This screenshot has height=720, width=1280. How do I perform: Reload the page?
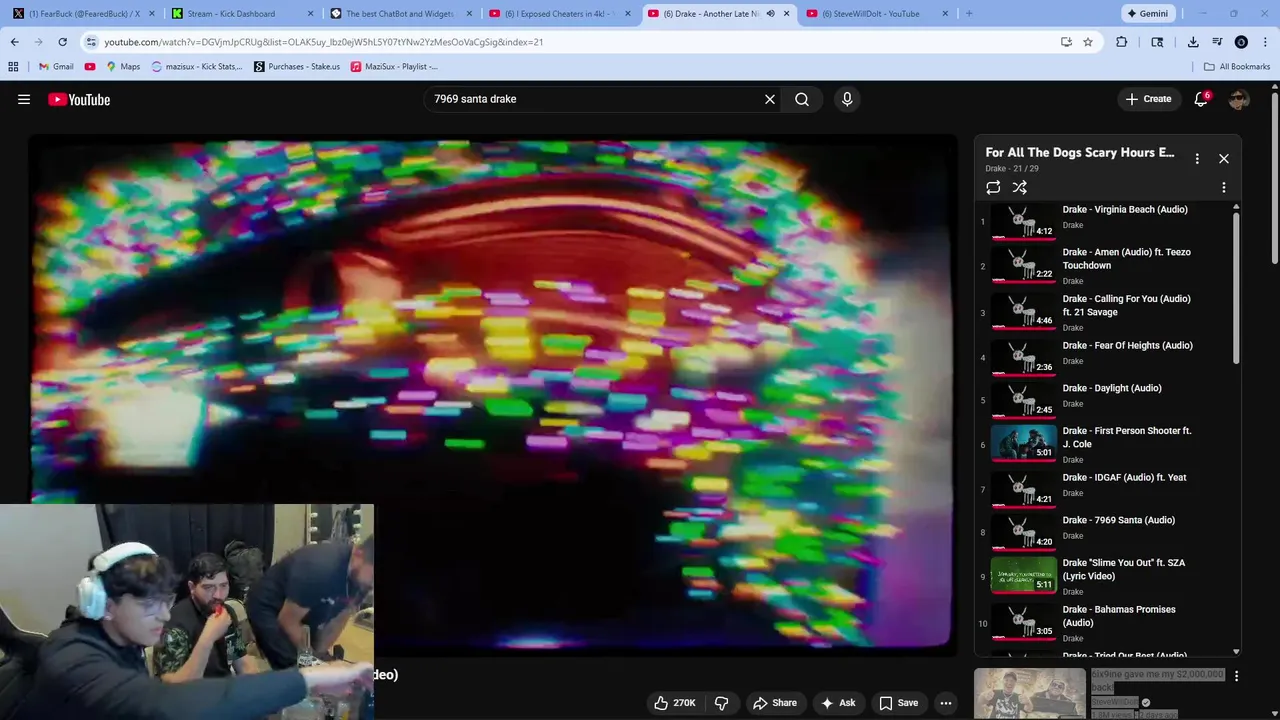(x=62, y=42)
